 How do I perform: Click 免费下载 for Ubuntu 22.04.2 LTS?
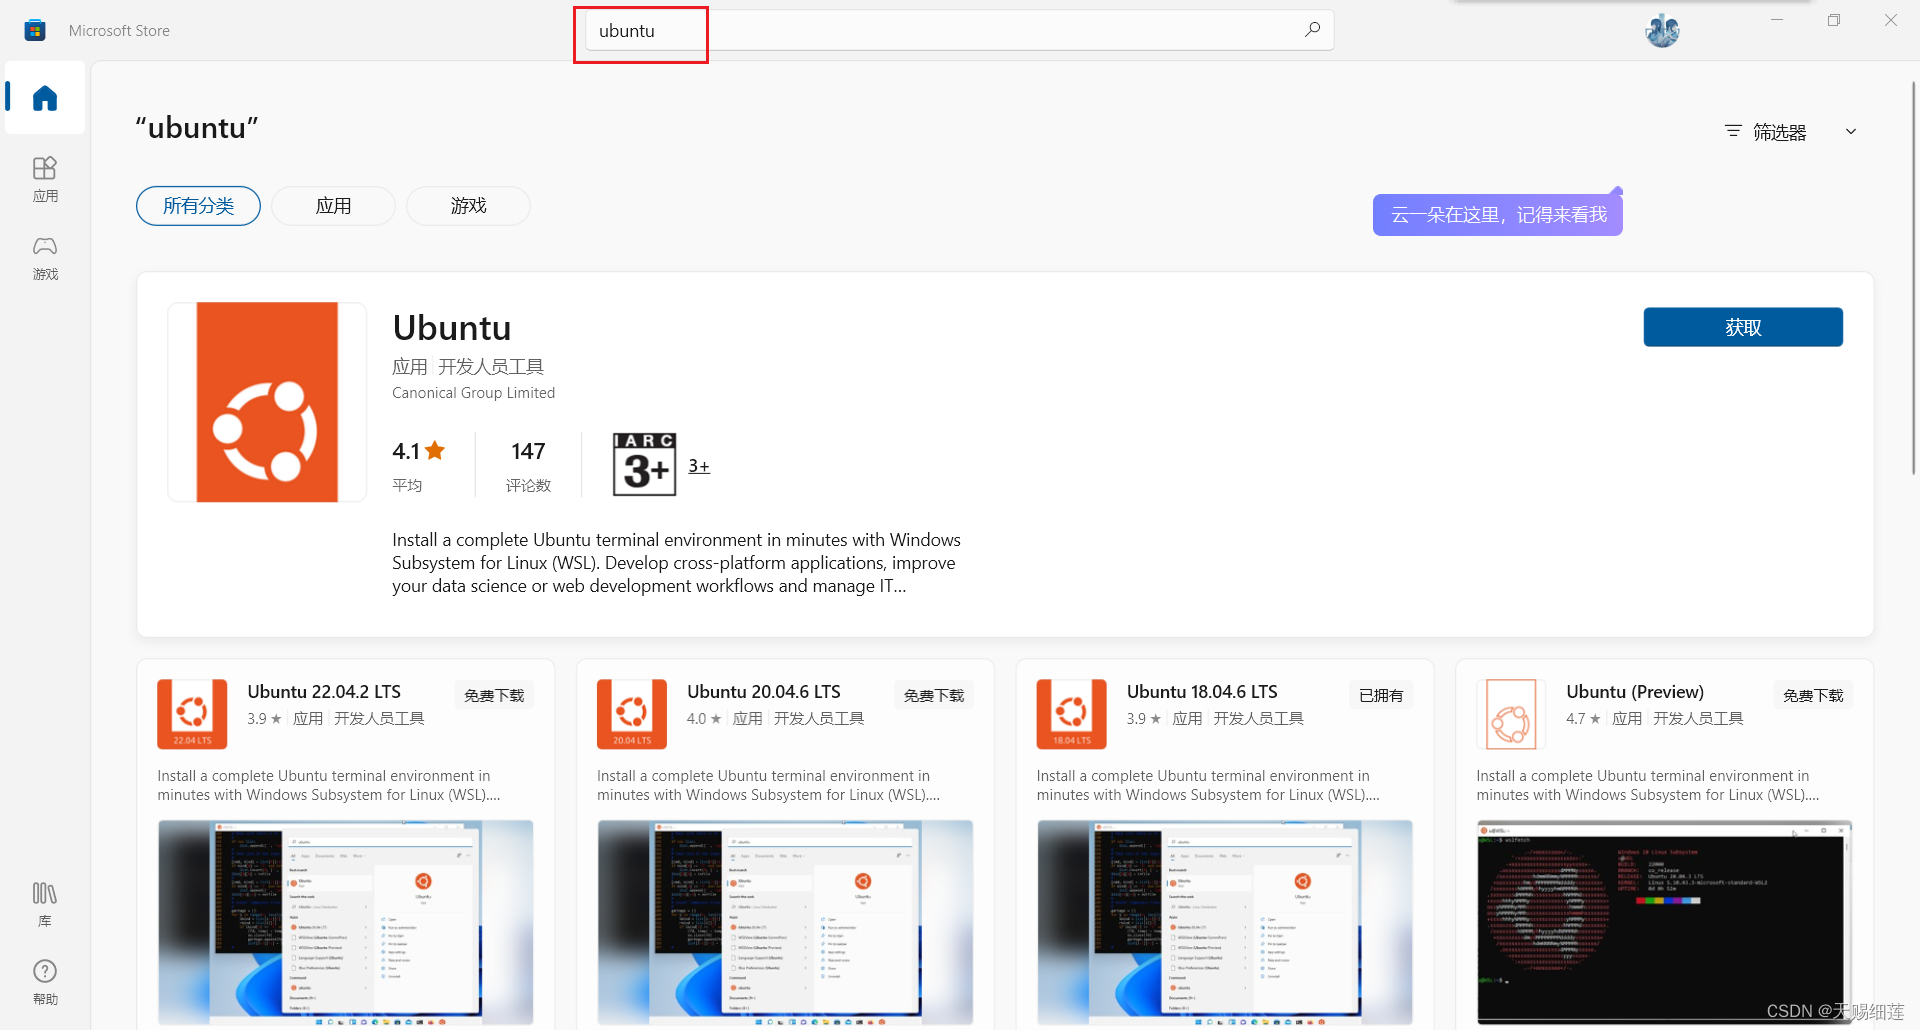click(x=494, y=695)
